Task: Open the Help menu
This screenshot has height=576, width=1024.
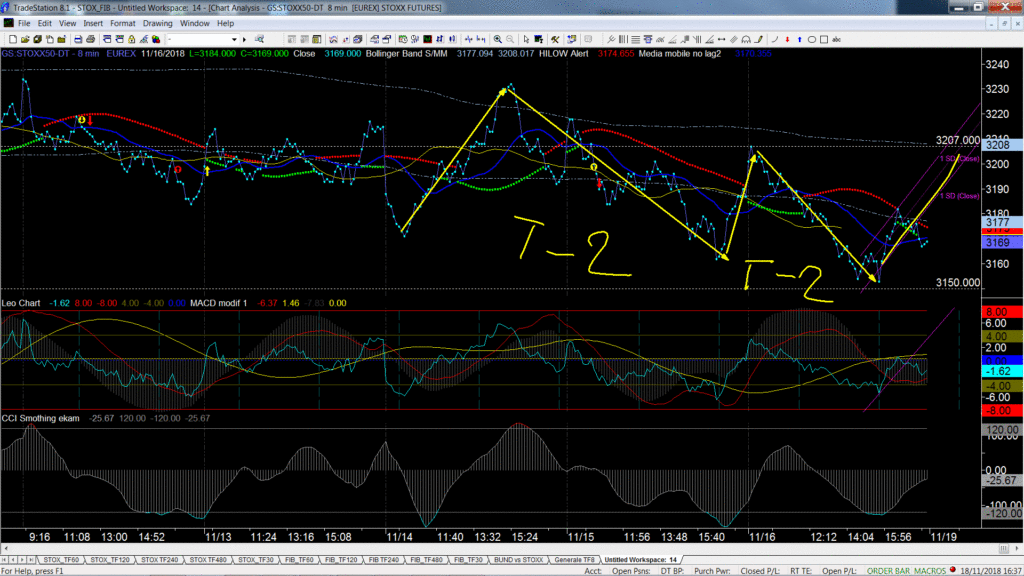Action: point(225,23)
